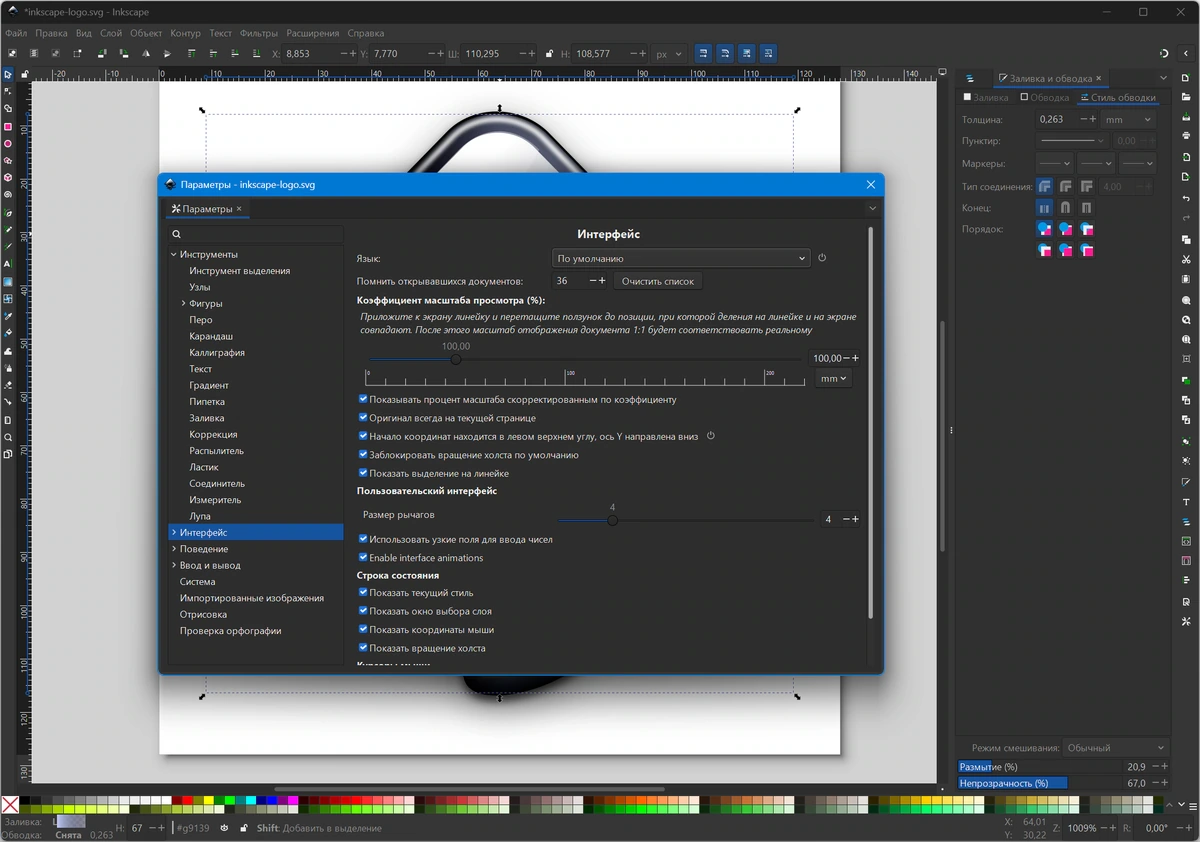This screenshot has height=842, width=1200.
Task: Reset language setting with the circular icon
Action: click(x=822, y=258)
